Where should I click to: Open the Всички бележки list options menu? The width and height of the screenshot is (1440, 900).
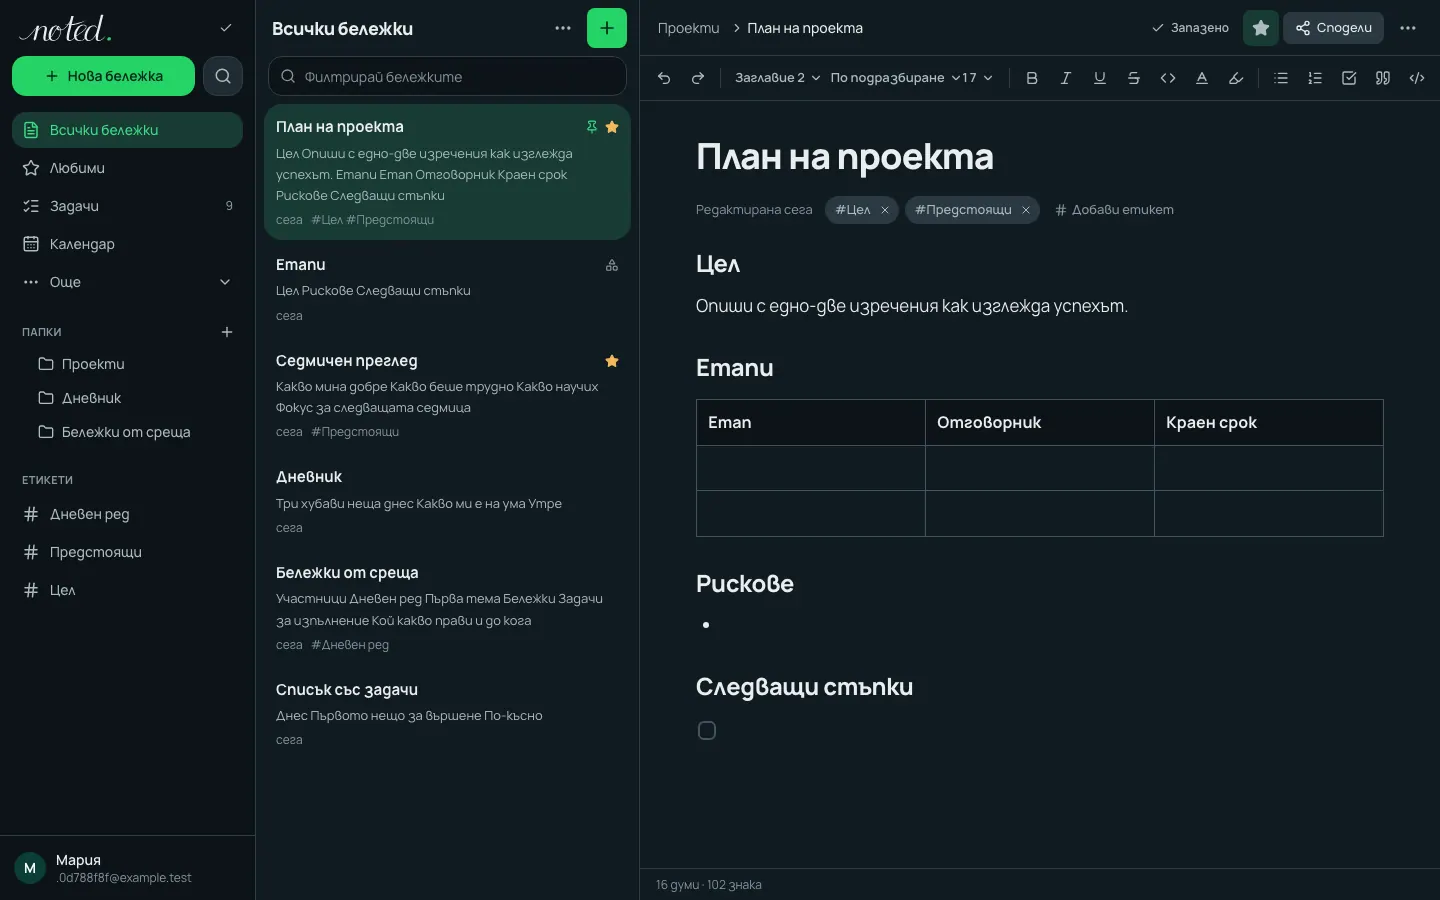coord(563,28)
